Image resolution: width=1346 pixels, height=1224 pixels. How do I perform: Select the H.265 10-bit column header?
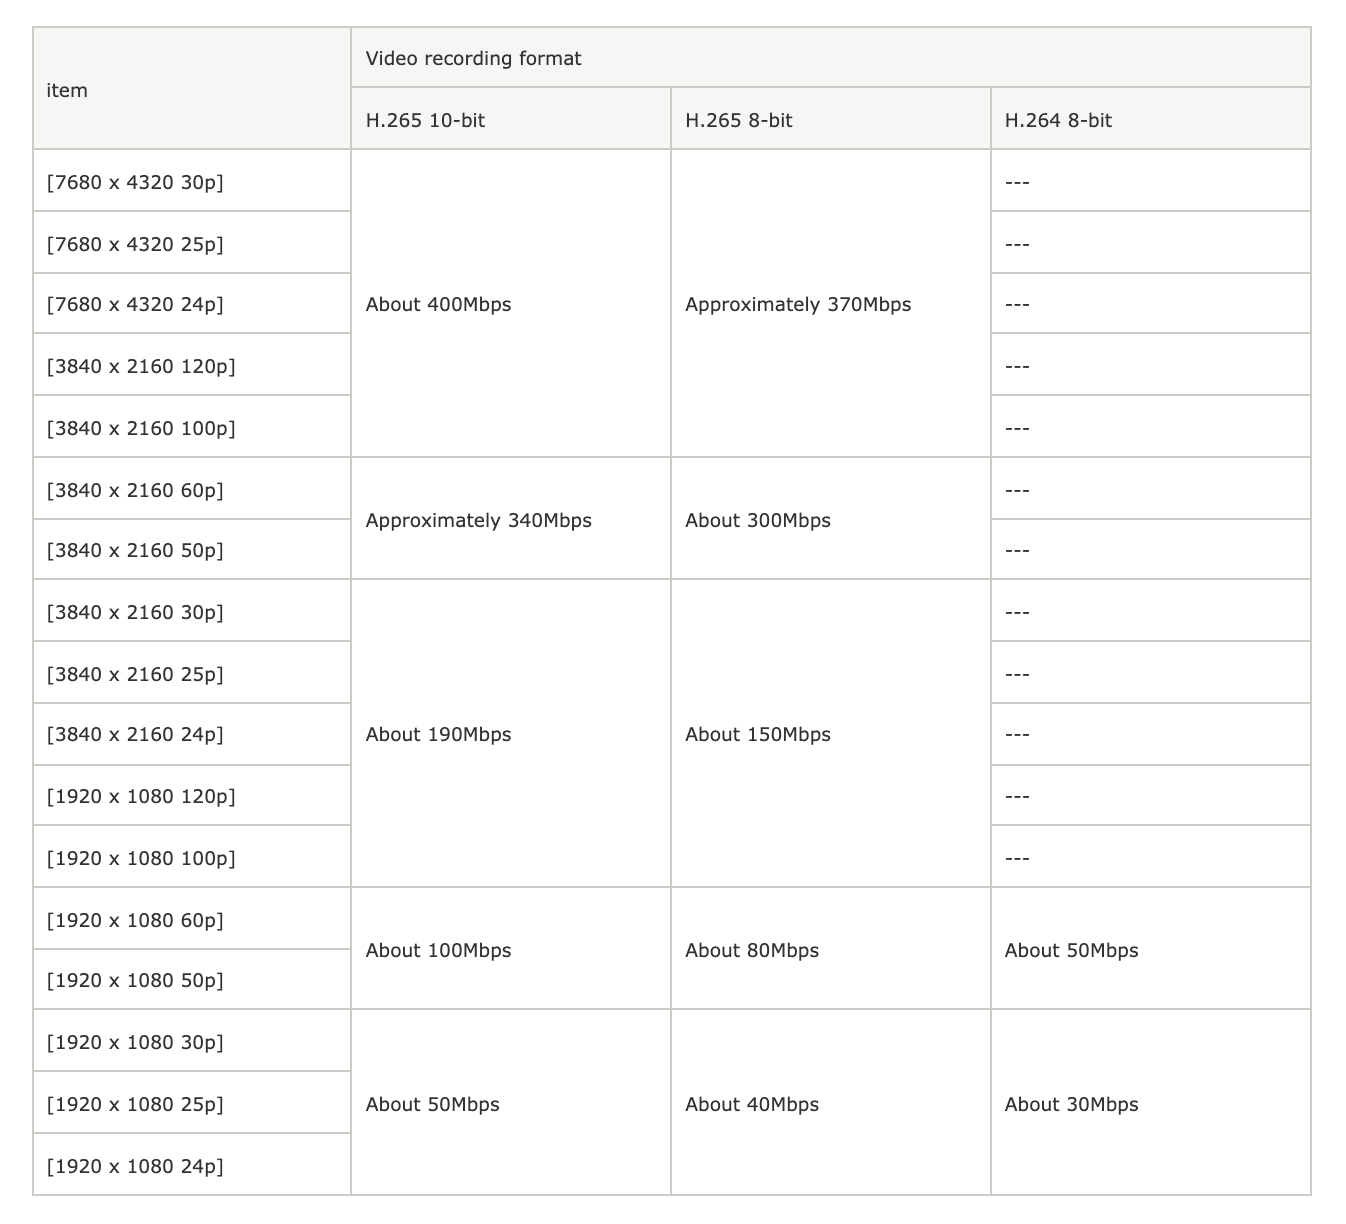(x=426, y=120)
